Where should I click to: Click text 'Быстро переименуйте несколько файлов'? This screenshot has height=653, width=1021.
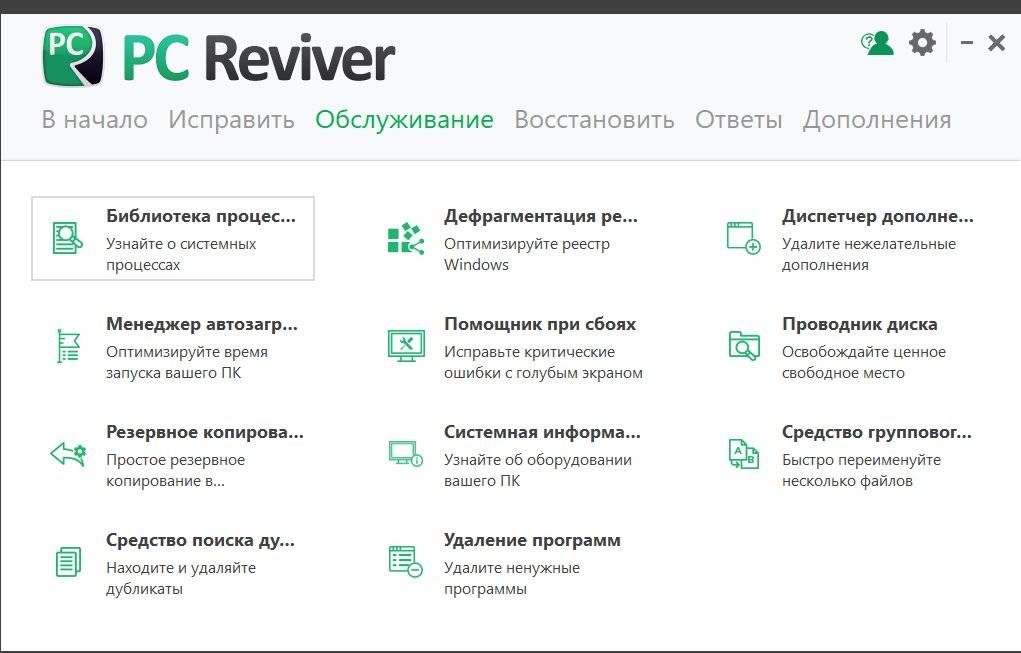(861, 471)
